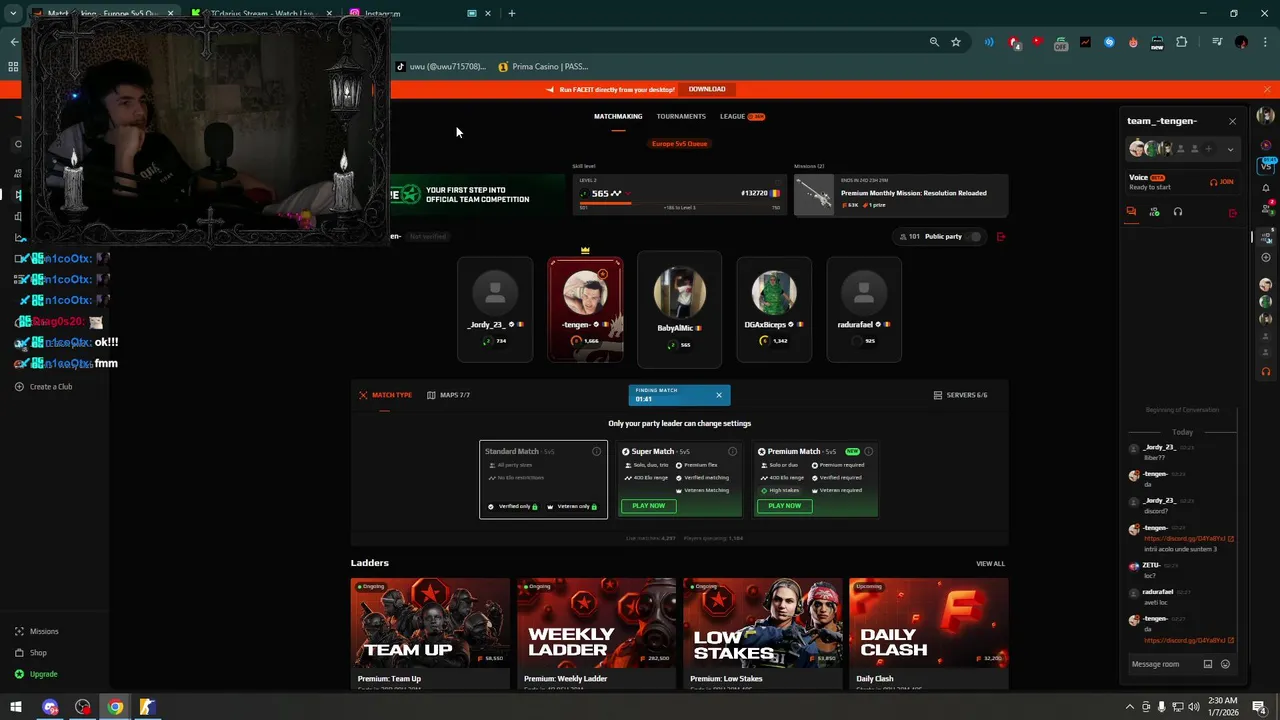Go to the Tournaments tab
Image resolution: width=1280 pixels, height=720 pixels.
pyautogui.click(x=681, y=117)
